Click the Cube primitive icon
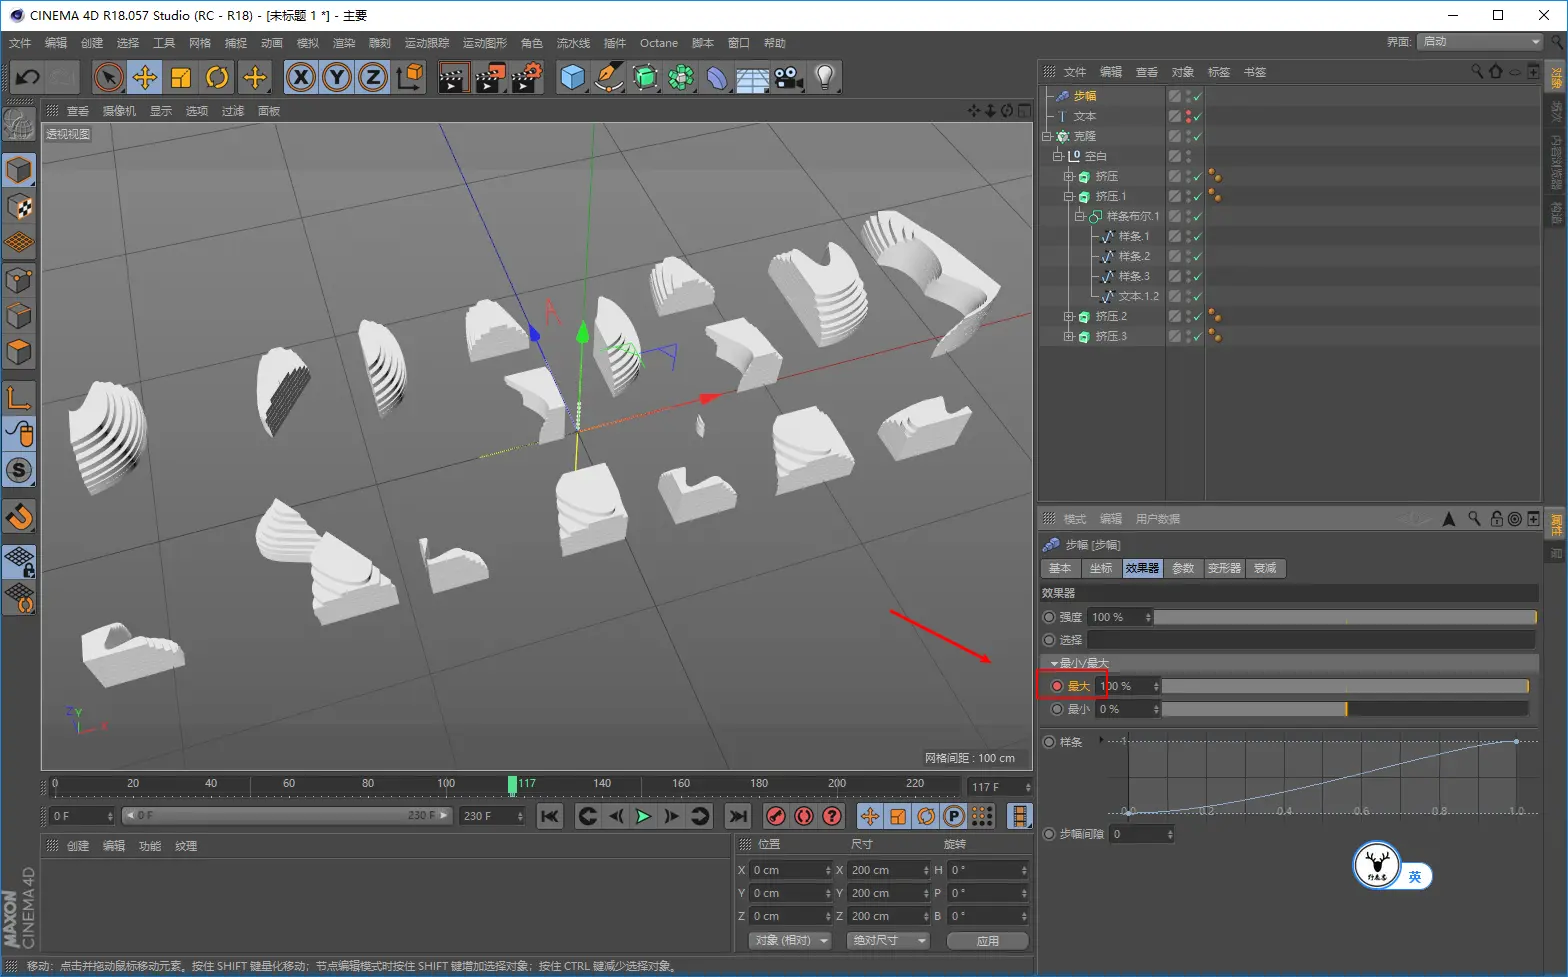Screen dimensions: 1568x977 pyautogui.click(x=572, y=77)
